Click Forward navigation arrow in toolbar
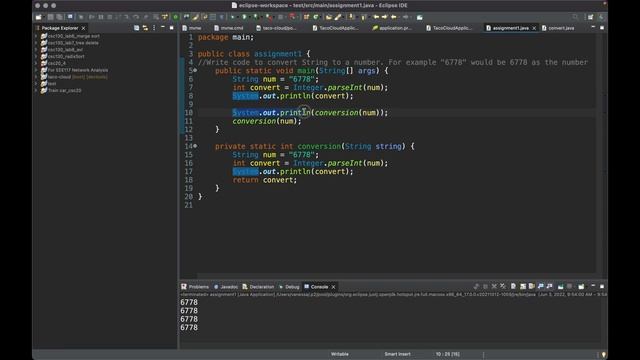Image resolution: width=640 pixels, height=360 pixels. (405, 17)
